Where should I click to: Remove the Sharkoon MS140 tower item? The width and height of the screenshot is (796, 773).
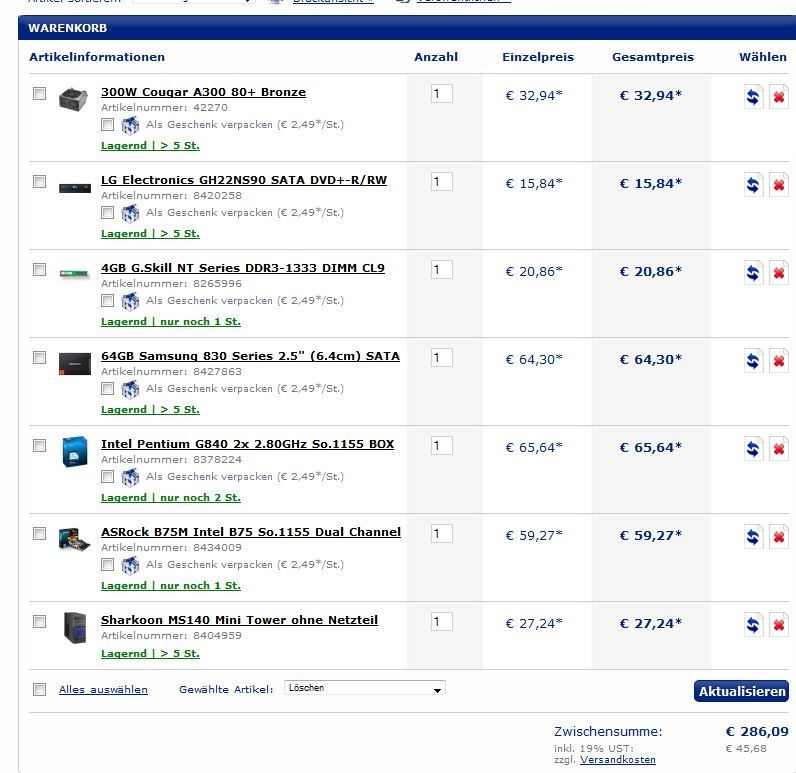point(778,625)
